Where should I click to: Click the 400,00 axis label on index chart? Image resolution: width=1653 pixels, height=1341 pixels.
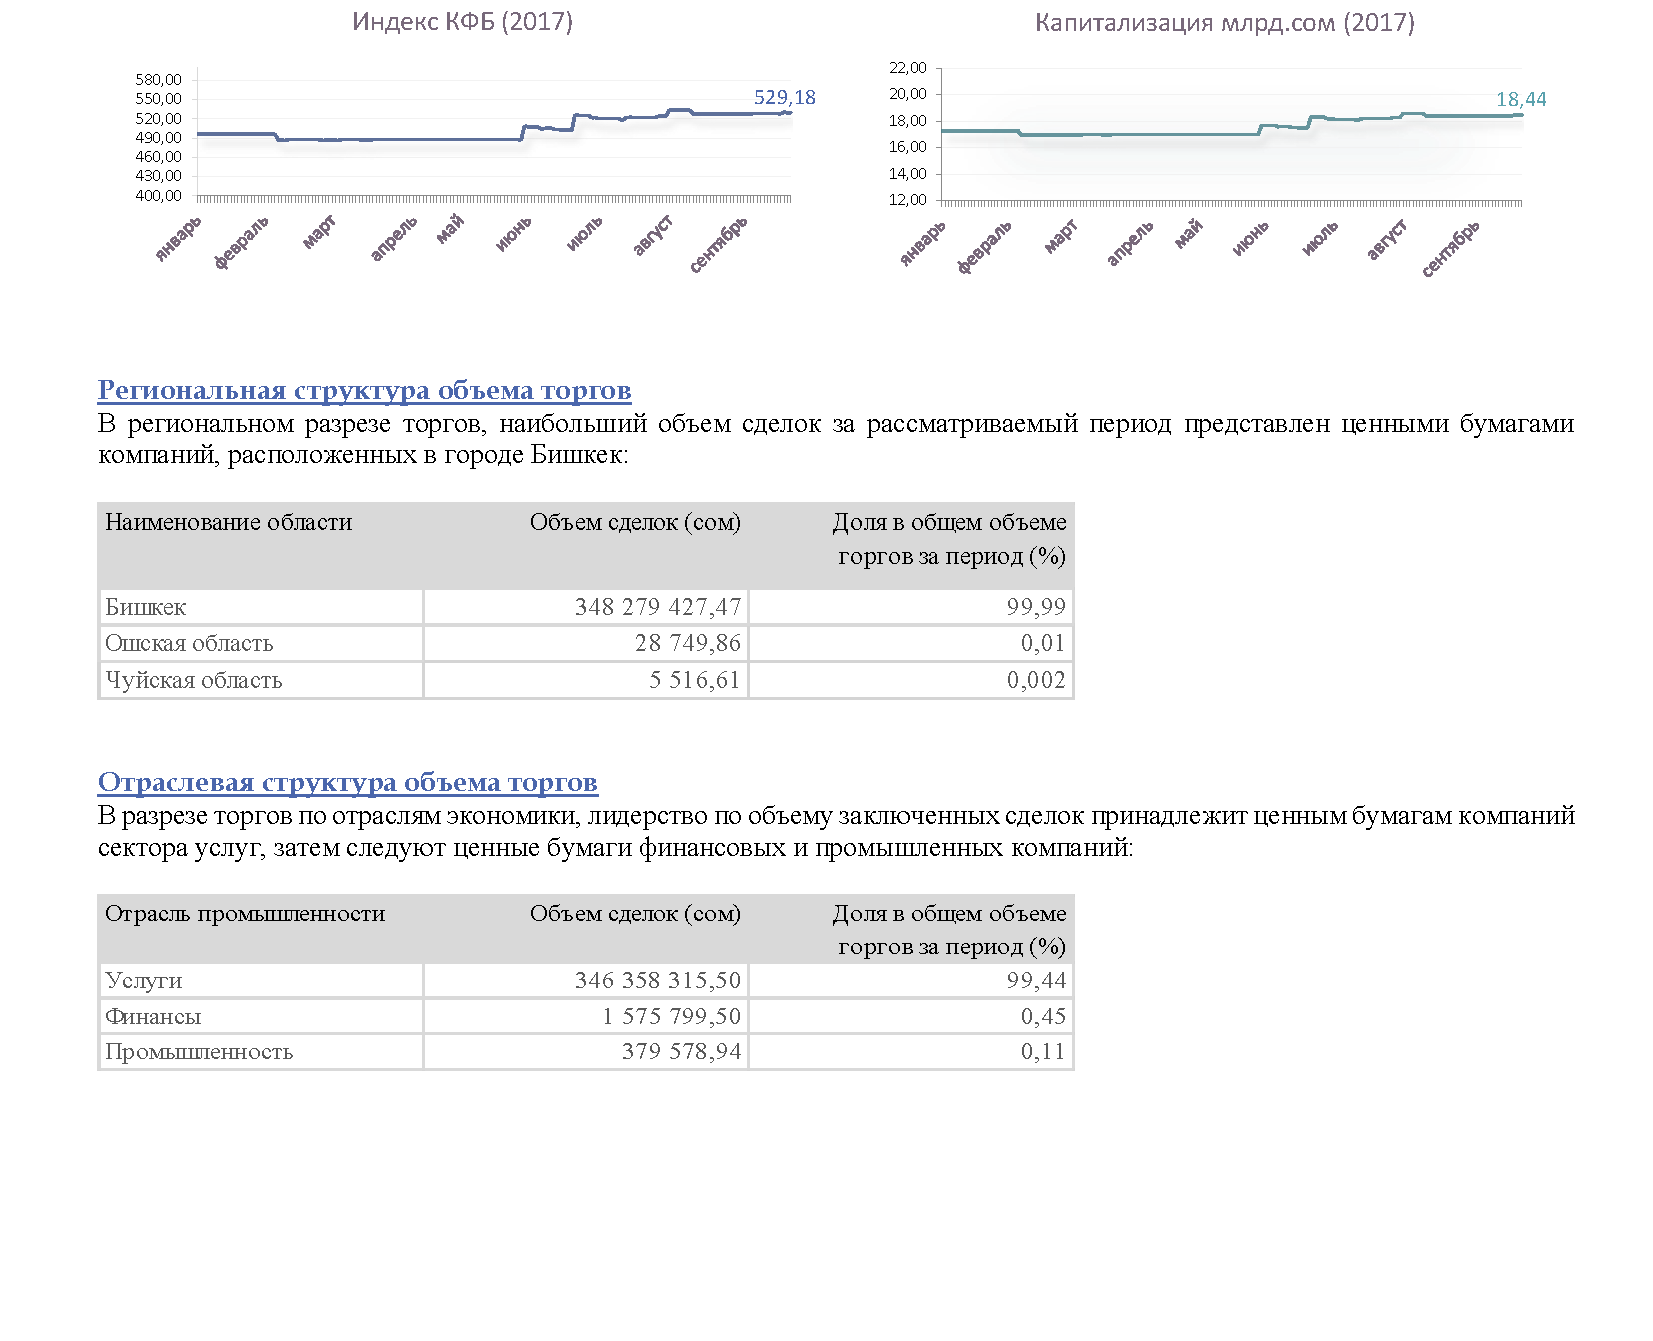coord(159,196)
